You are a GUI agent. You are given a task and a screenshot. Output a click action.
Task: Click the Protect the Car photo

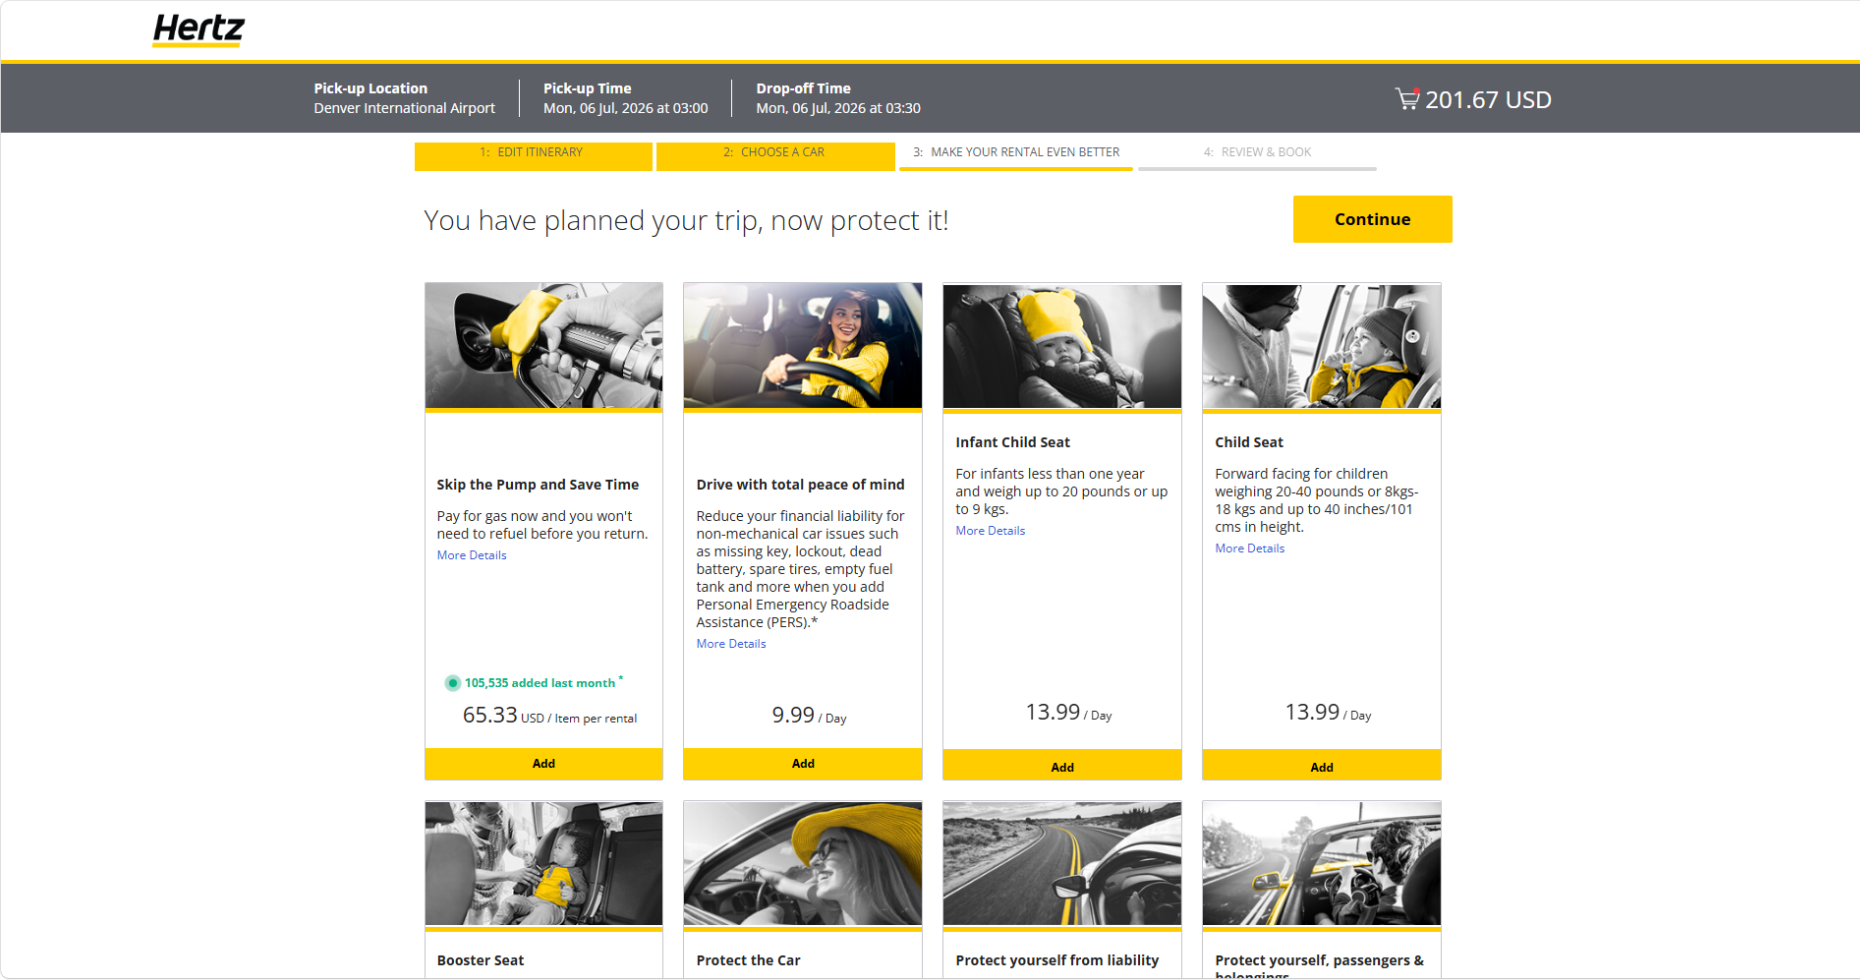803,863
